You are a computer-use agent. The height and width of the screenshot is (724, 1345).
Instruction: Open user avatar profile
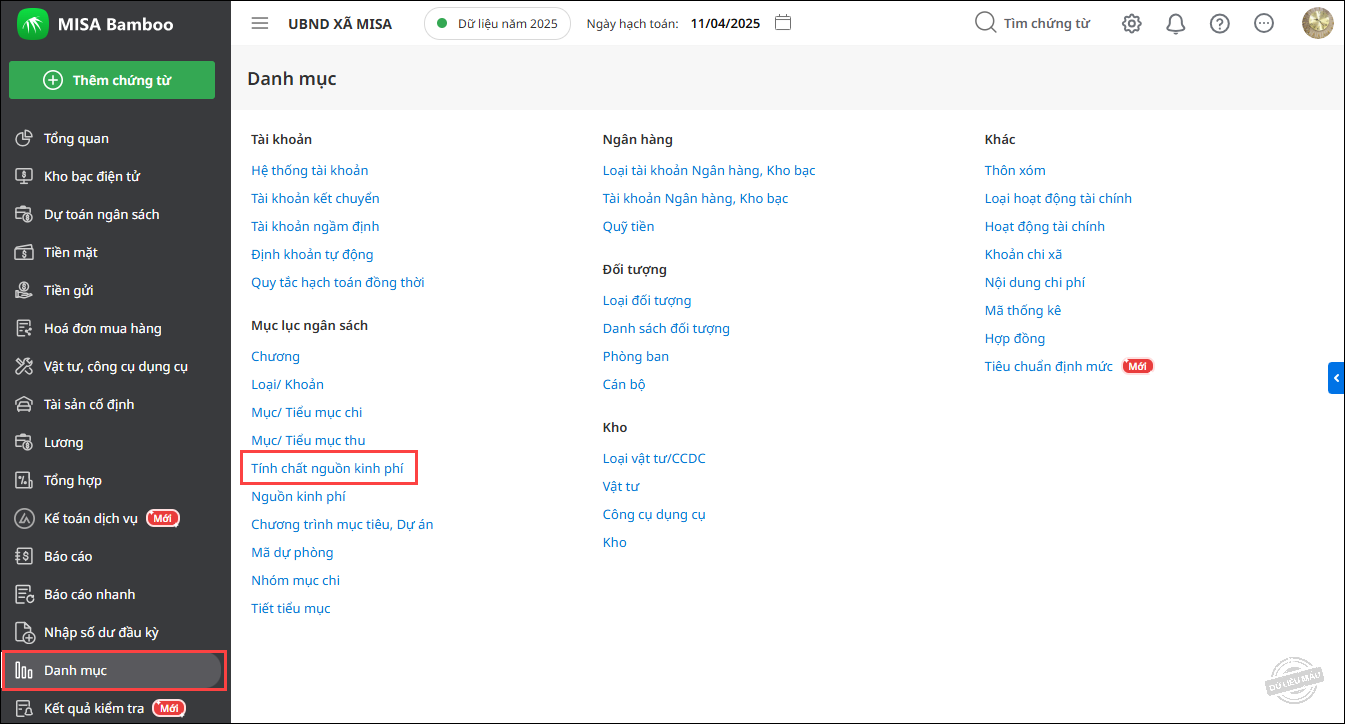(x=1318, y=23)
